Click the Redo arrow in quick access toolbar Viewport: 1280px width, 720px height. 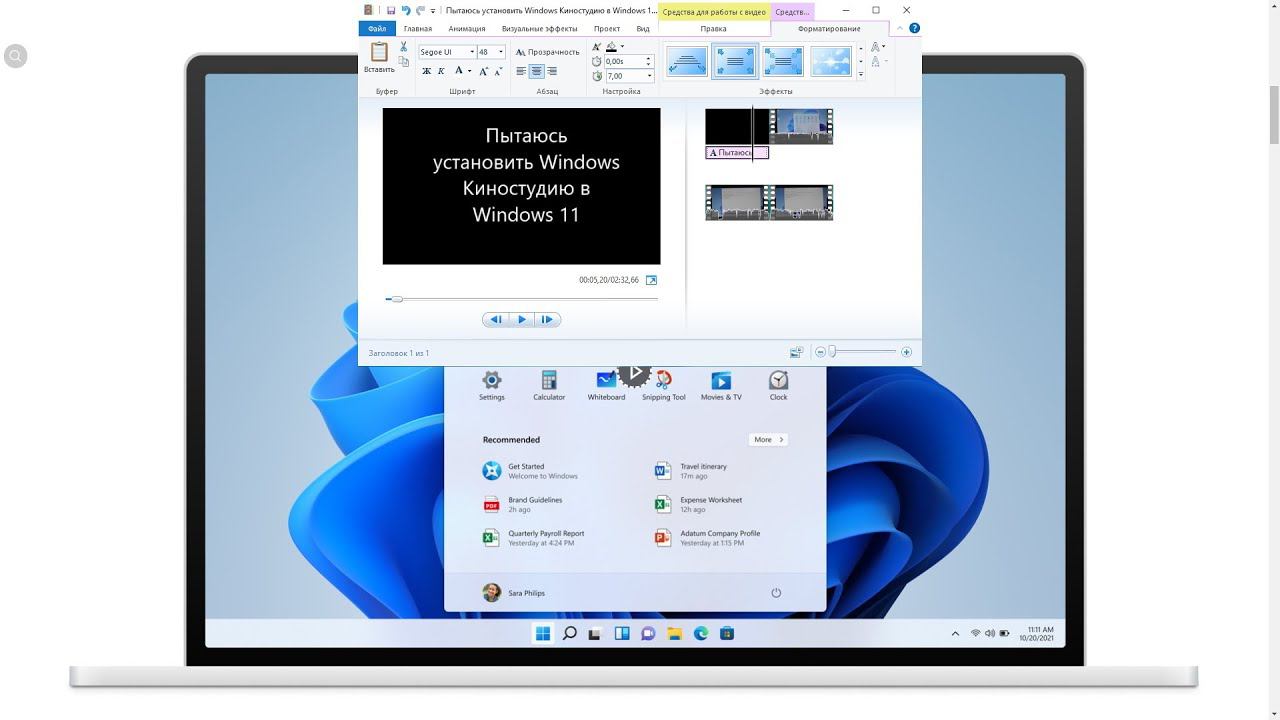click(x=420, y=11)
